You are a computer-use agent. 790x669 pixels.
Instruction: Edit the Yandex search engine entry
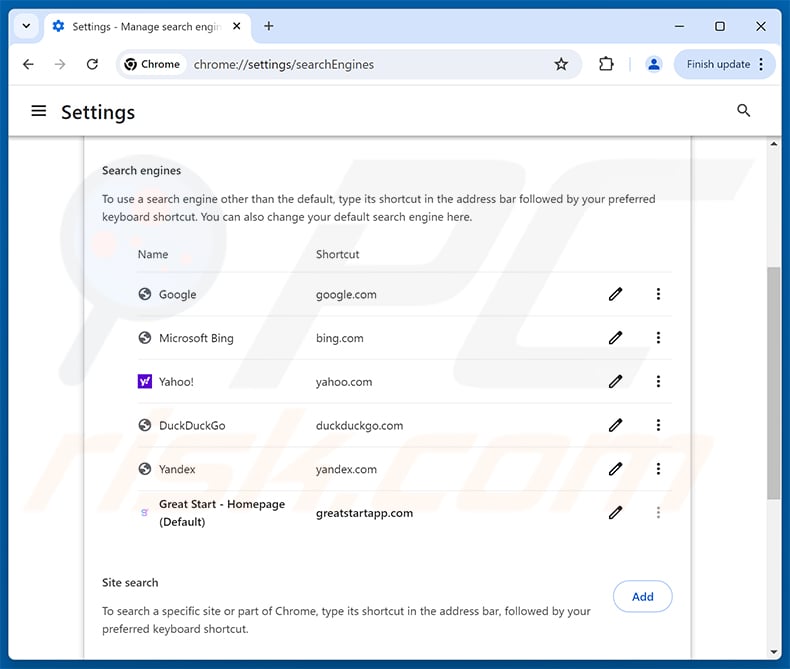[615, 469]
